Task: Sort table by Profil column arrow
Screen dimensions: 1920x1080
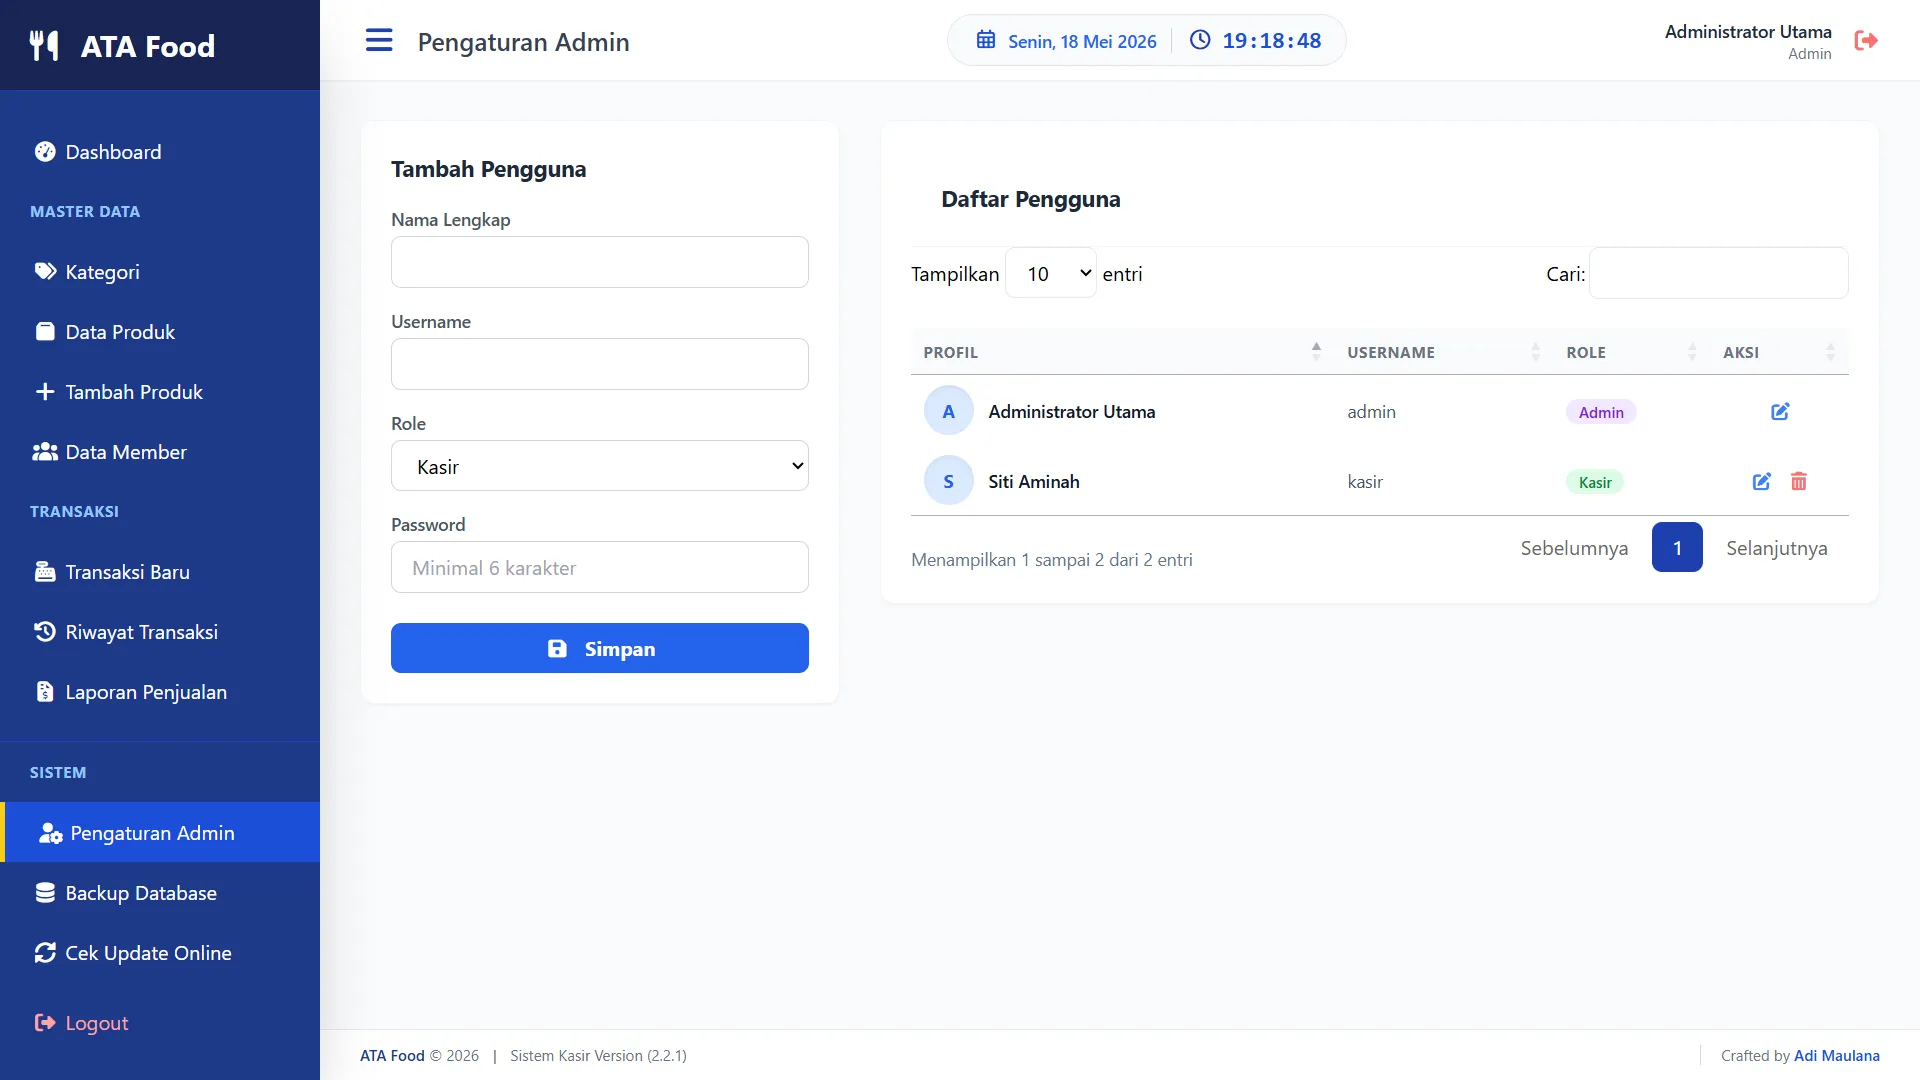Action: click(x=1316, y=351)
